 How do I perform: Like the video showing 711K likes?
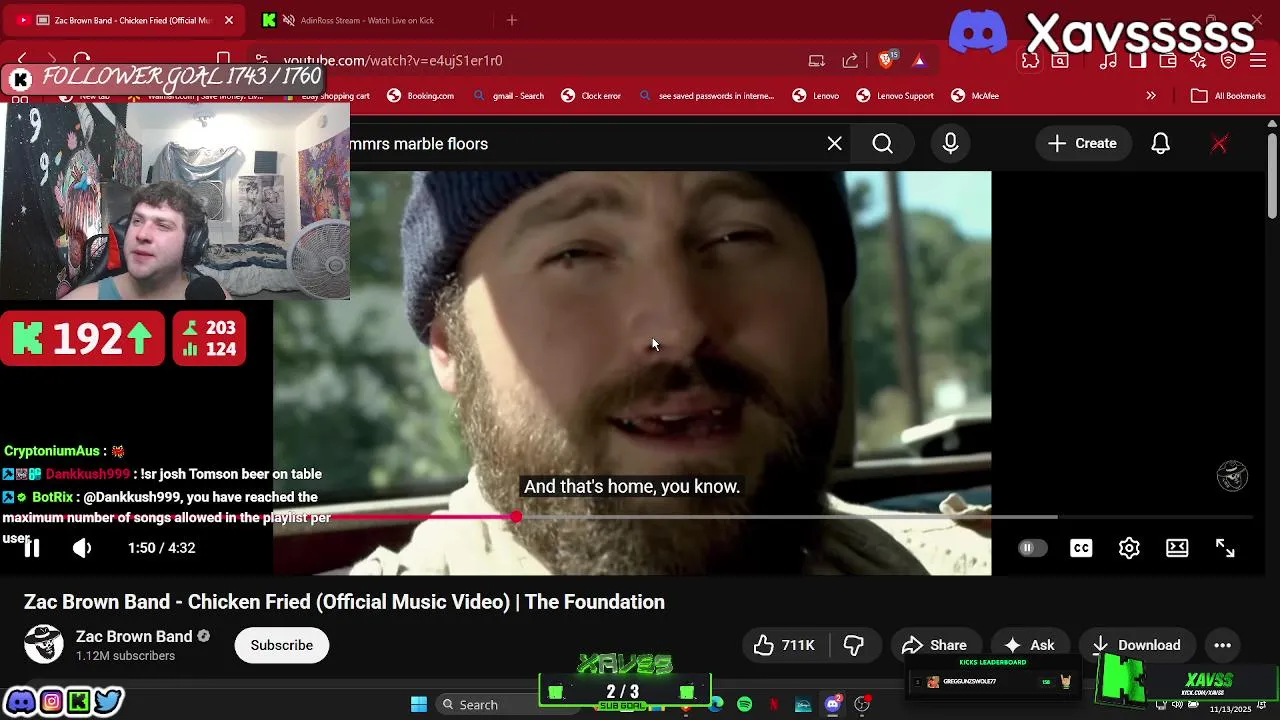coord(784,645)
